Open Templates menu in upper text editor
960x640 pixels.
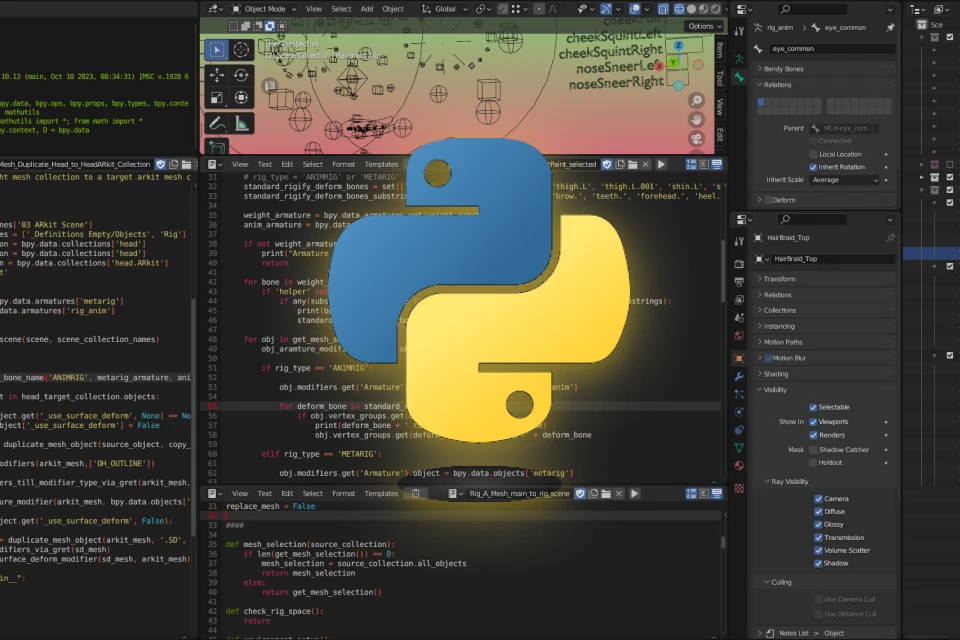[381, 164]
